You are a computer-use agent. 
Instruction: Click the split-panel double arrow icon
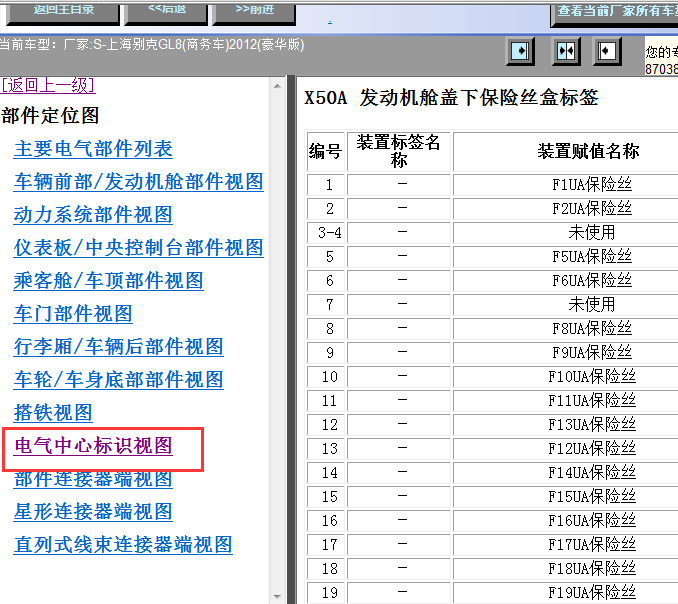click(x=566, y=51)
